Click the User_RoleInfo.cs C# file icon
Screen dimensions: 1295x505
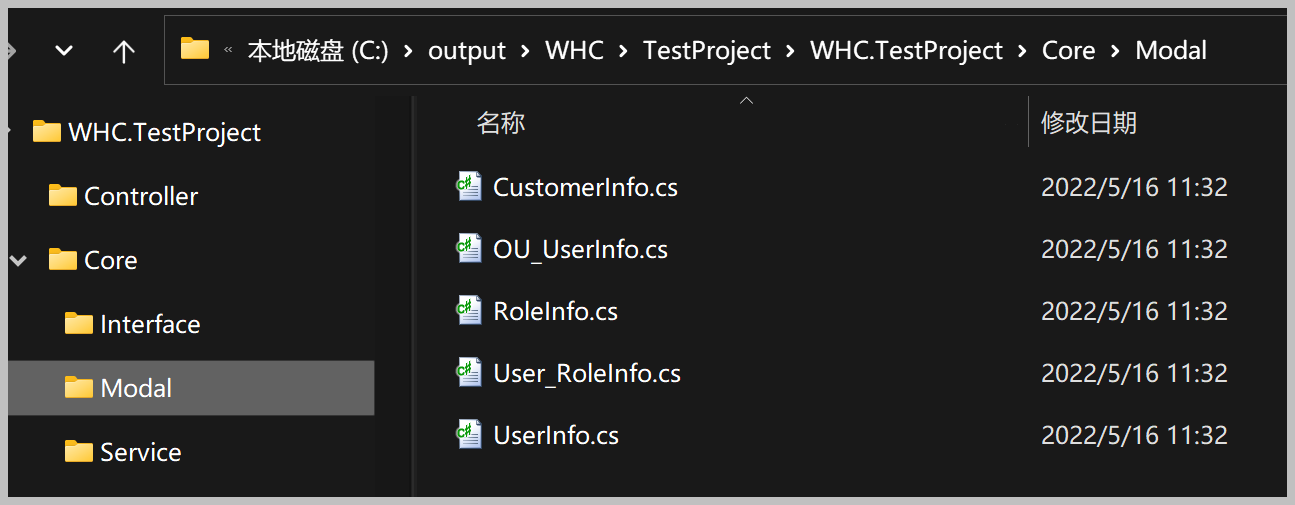click(x=469, y=373)
